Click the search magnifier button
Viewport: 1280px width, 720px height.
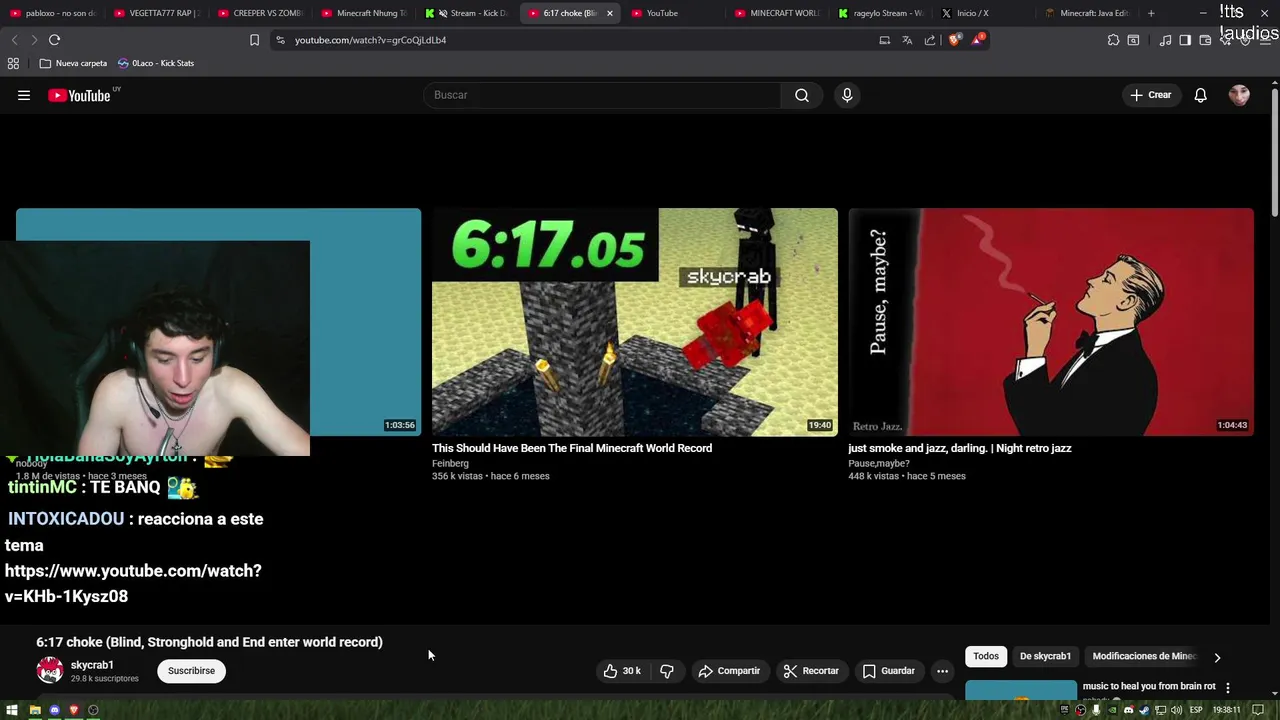tap(802, 95)
